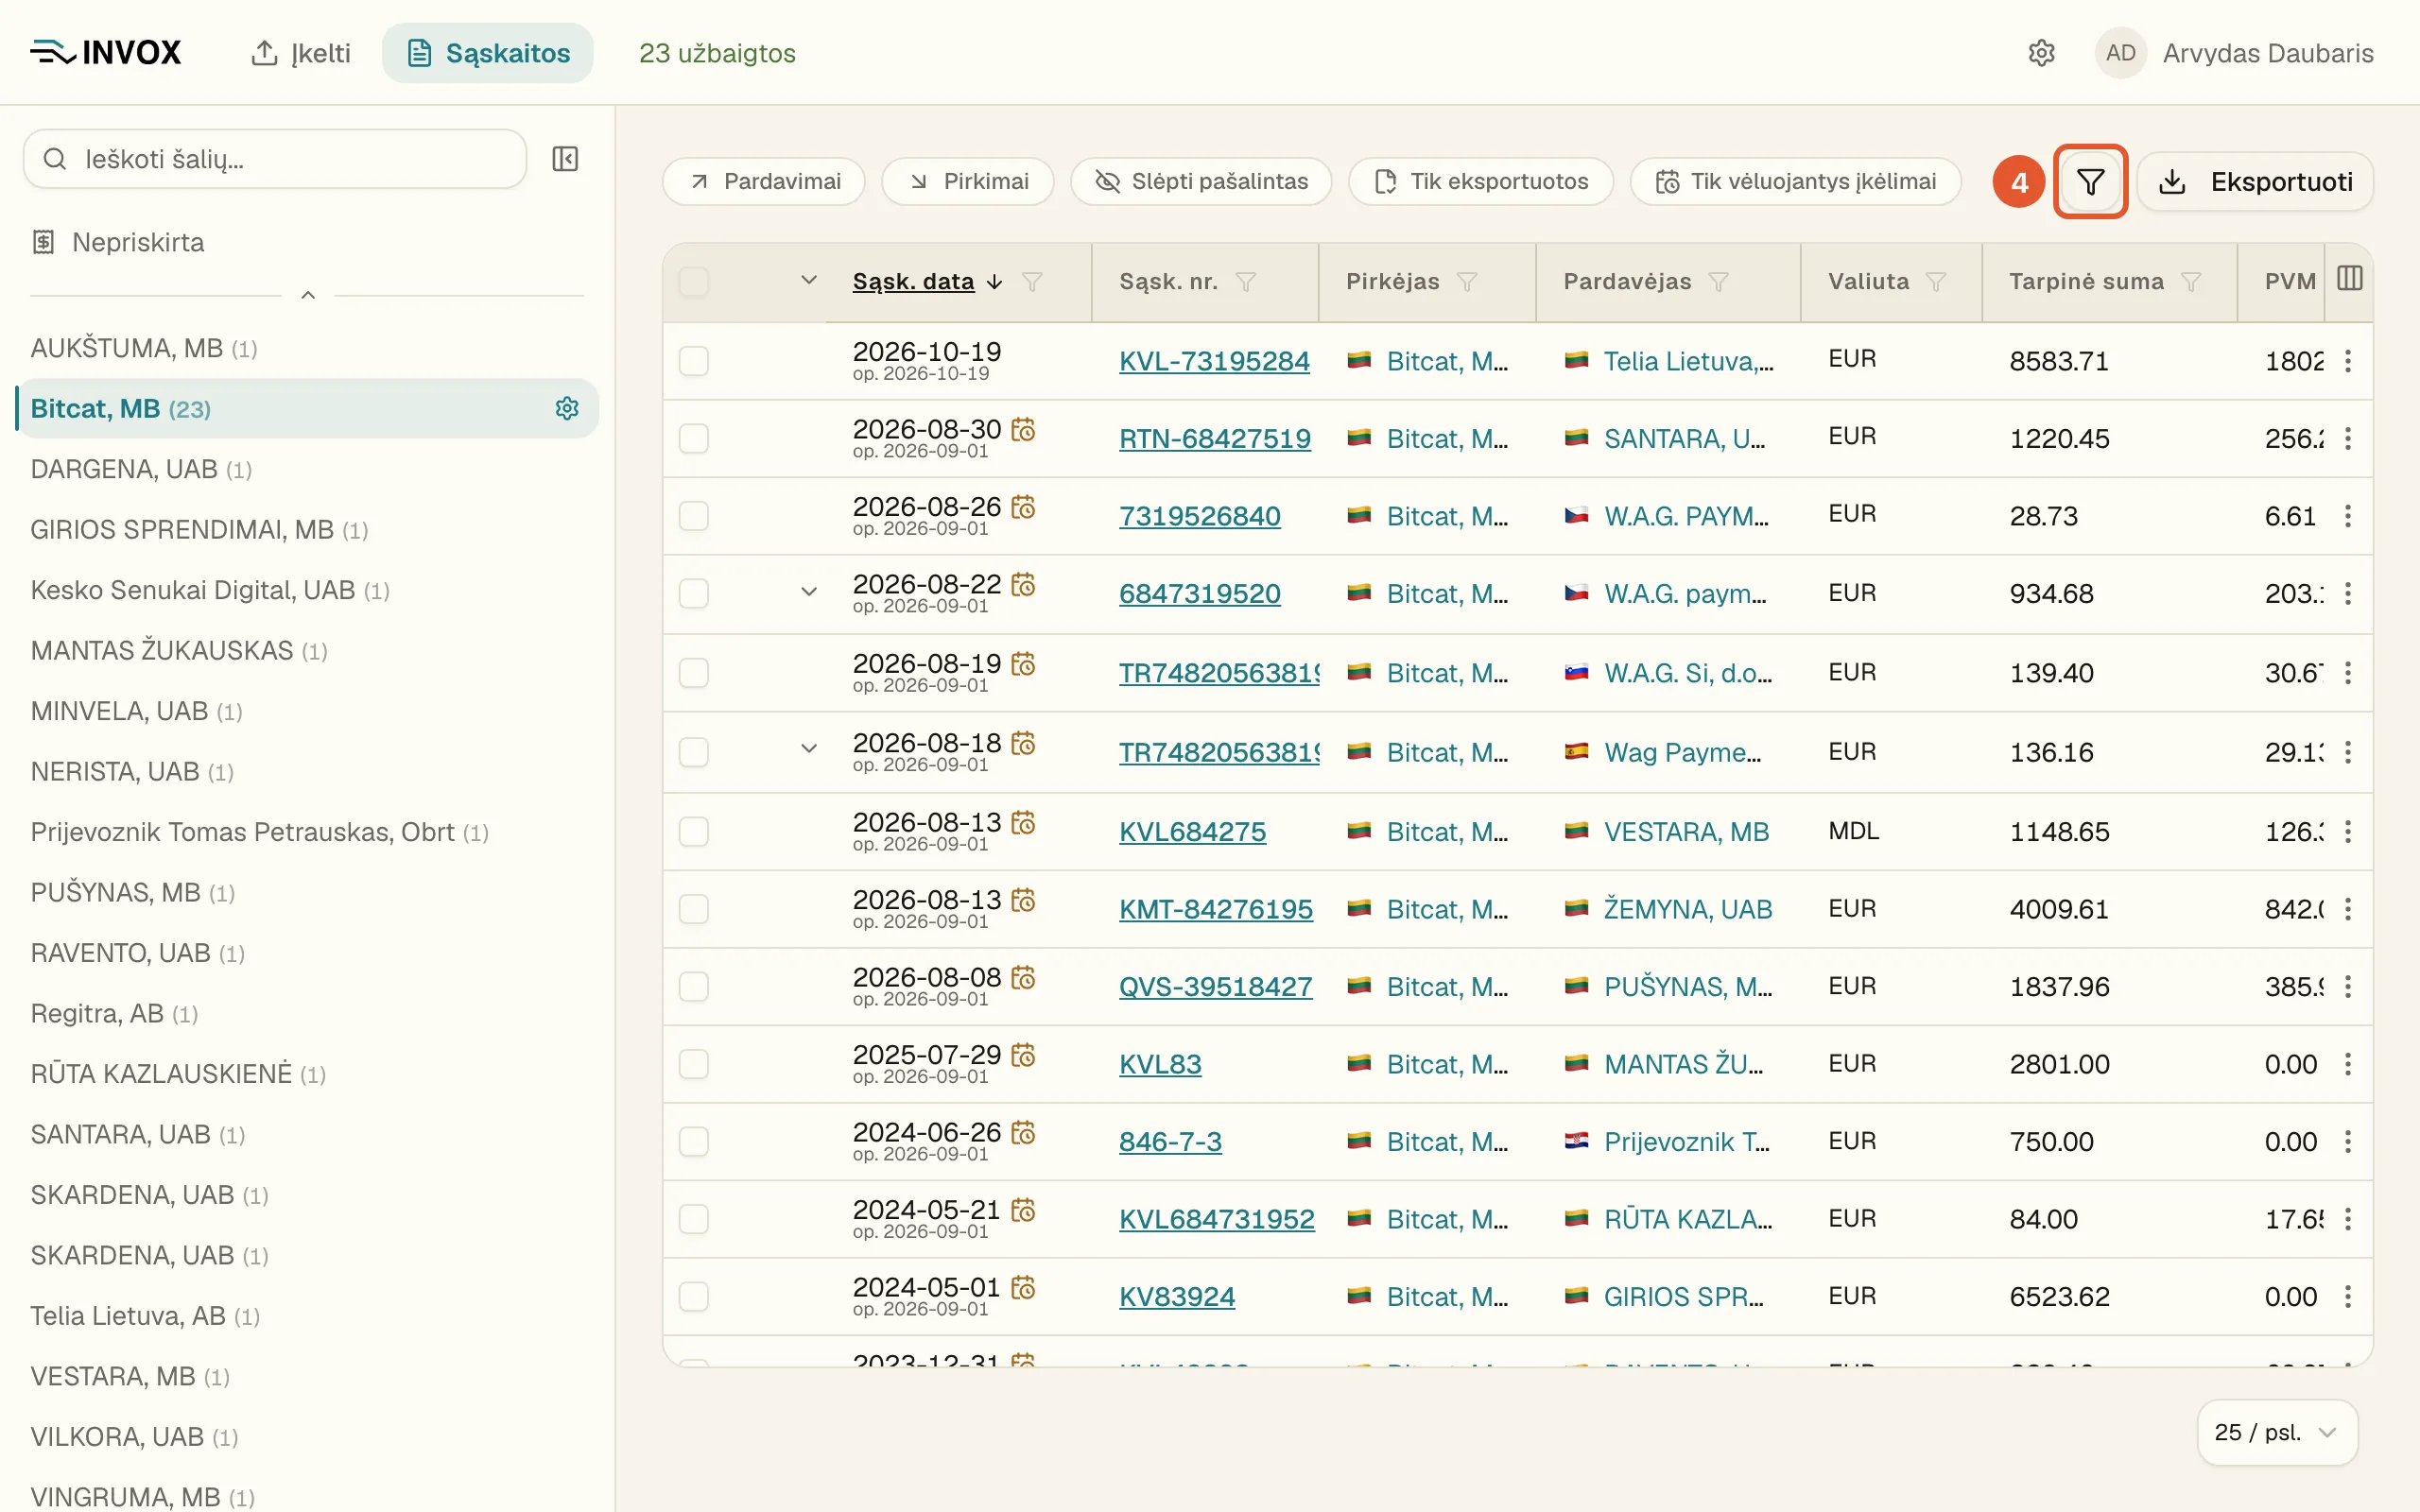Filter the Pirkėjas column

coord(1467,282)
